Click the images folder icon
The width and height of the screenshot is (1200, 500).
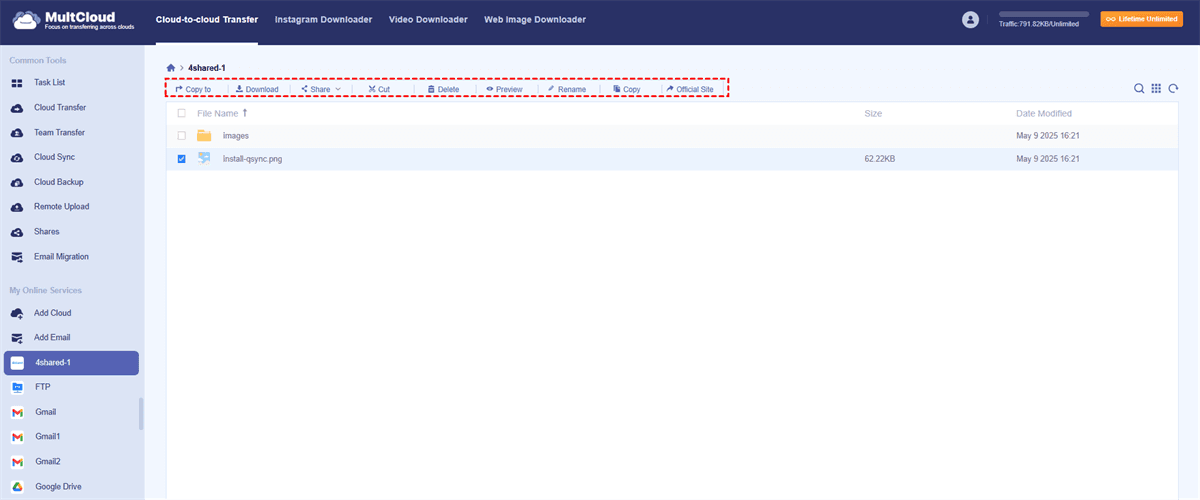(x=204, y=135)
